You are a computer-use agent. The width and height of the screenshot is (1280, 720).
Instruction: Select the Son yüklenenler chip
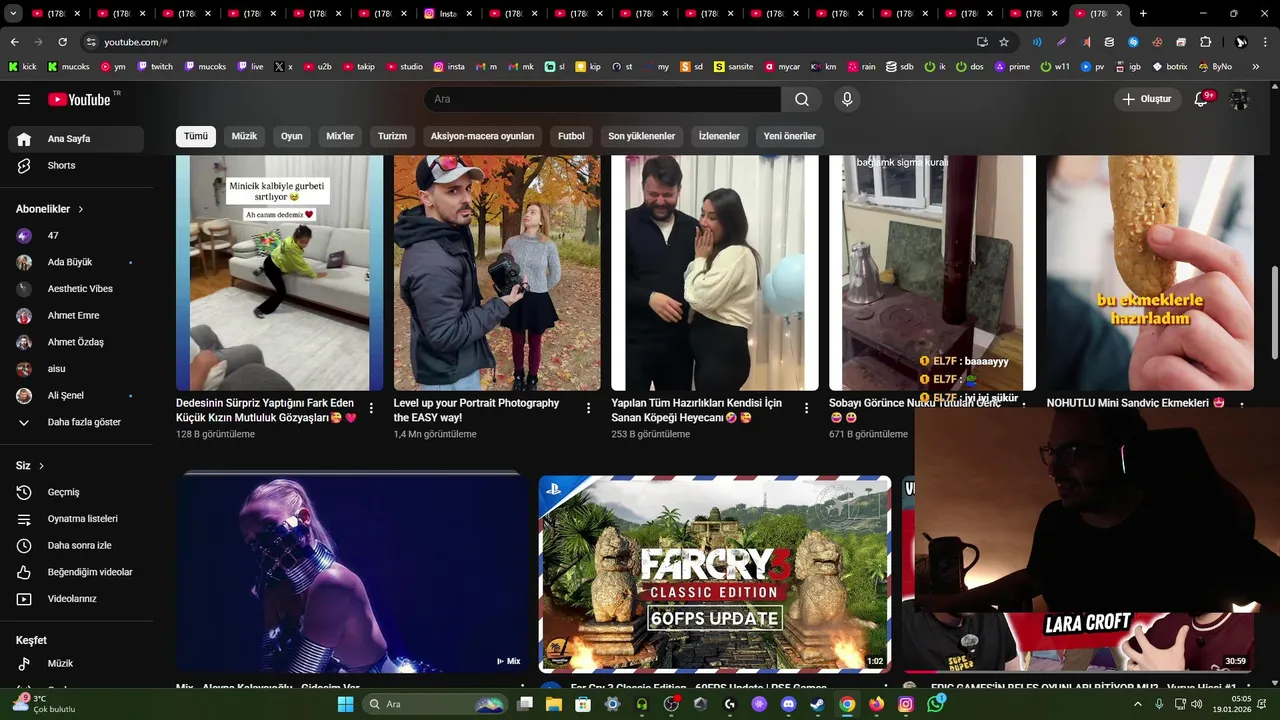[x=642, y=136]
